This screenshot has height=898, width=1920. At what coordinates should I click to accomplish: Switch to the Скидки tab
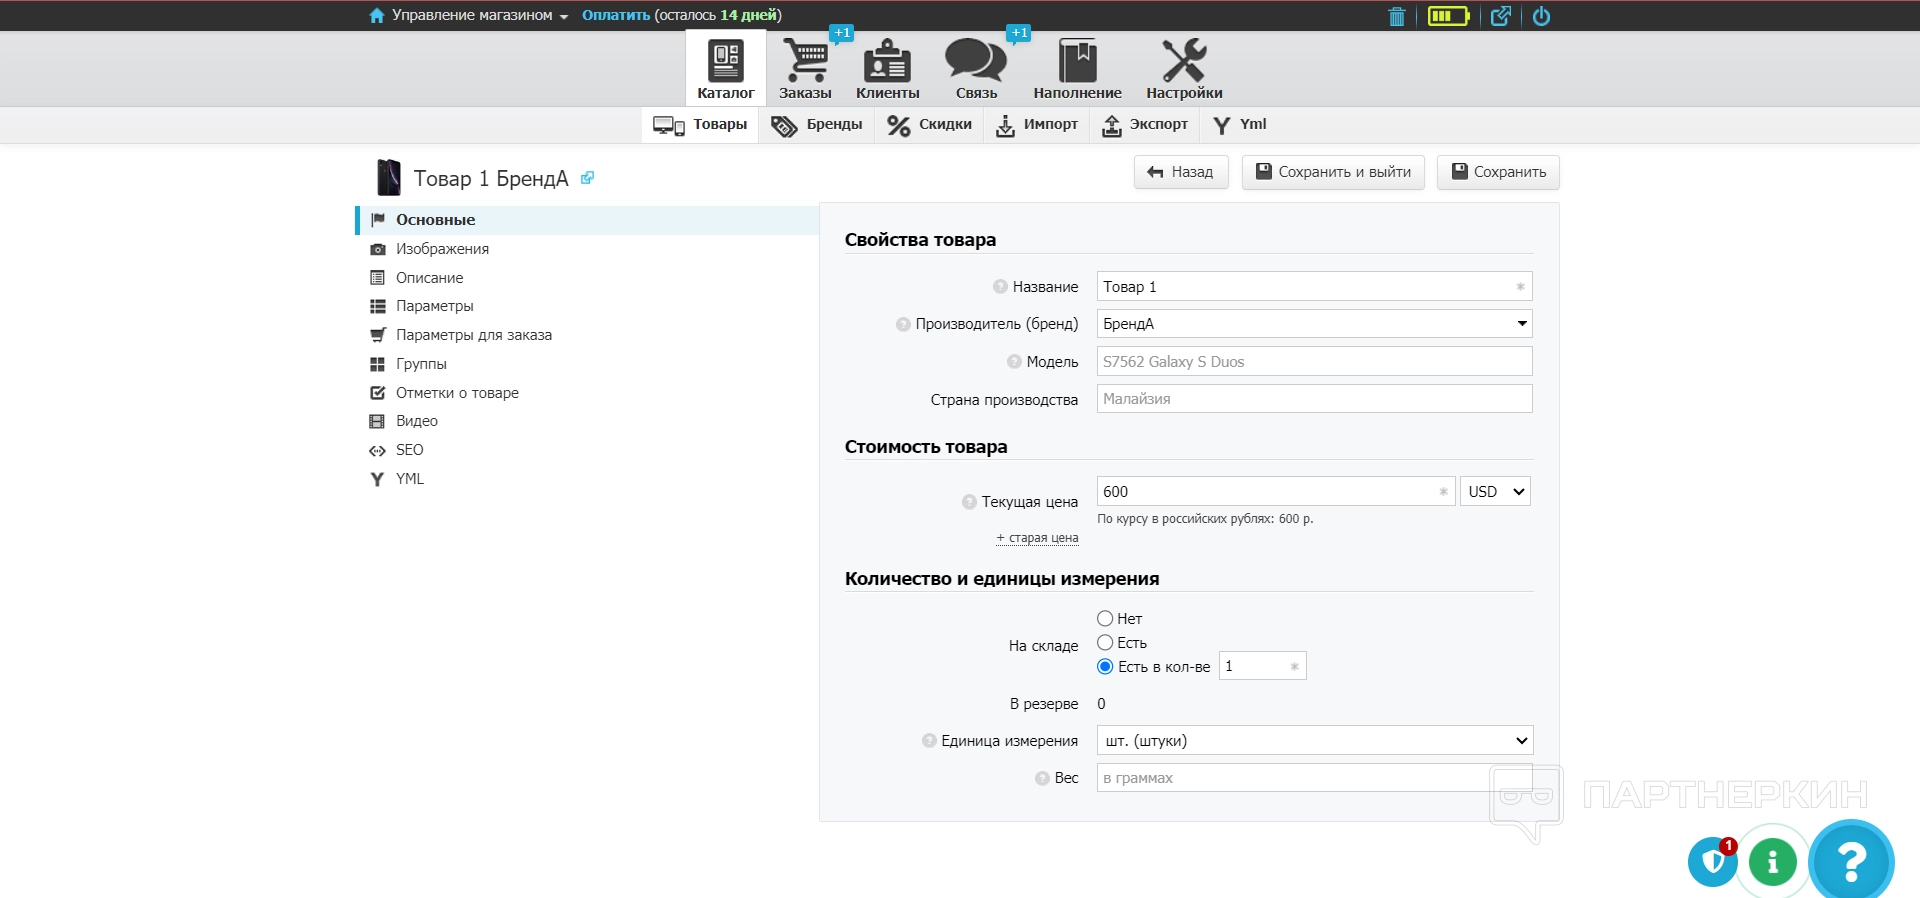point(929,125)
